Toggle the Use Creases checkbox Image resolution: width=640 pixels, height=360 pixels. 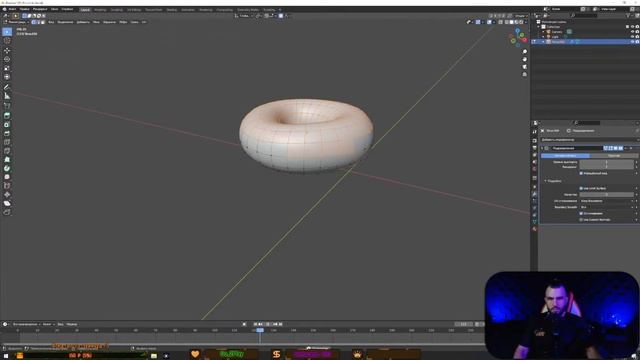pos(581,213)
